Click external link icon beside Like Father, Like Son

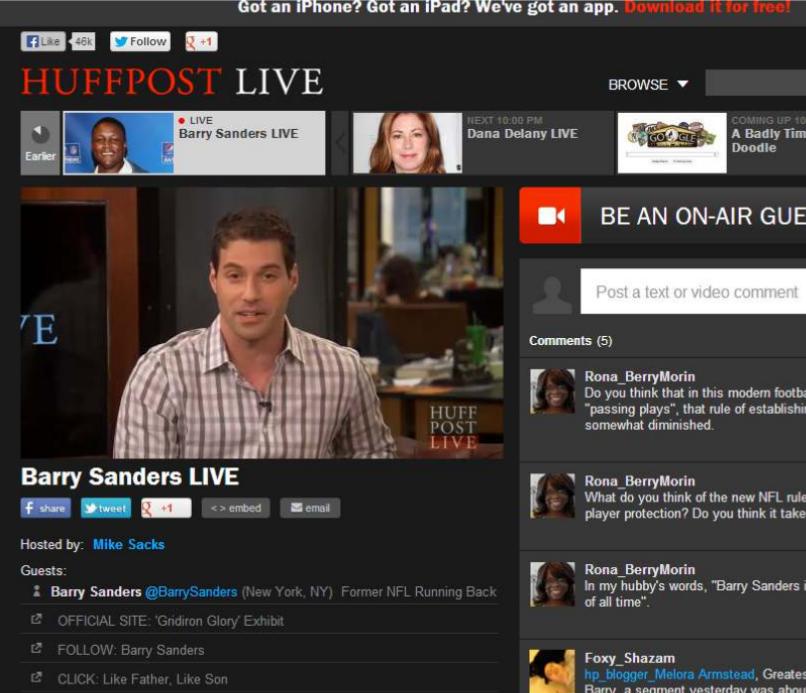click(36, 678)
